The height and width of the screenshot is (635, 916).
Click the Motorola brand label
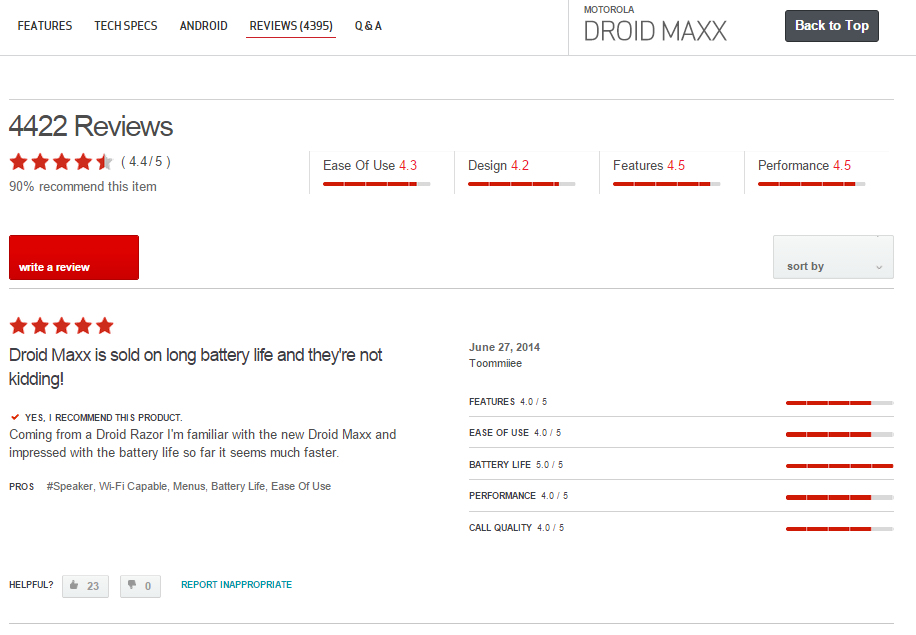[x=609, y=9]
